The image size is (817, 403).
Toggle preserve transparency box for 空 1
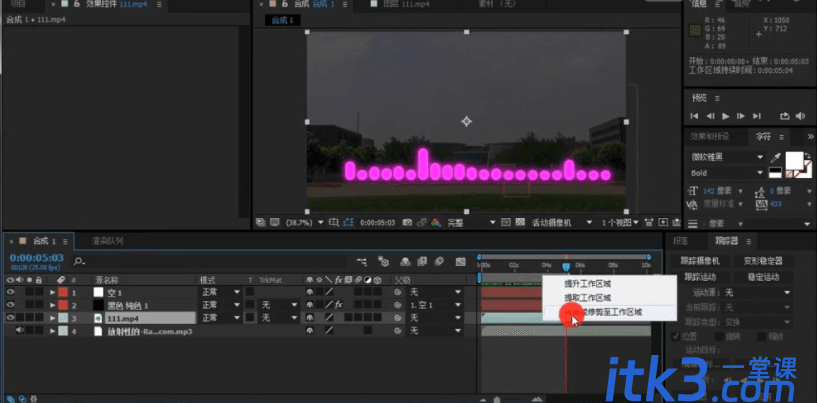(250, 292)
